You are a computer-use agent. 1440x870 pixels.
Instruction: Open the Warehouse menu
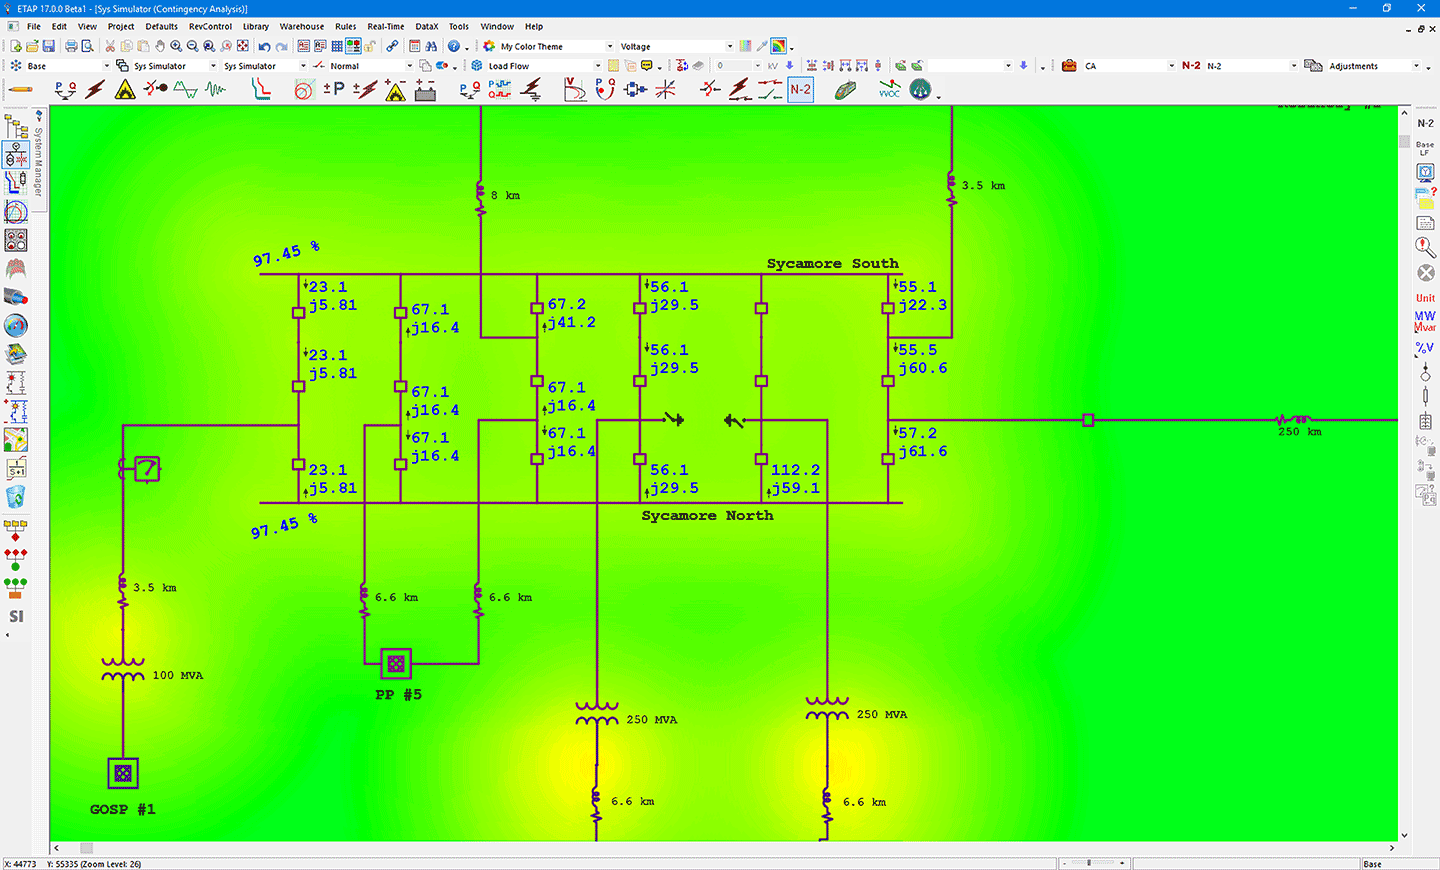[x=301, y=26]
